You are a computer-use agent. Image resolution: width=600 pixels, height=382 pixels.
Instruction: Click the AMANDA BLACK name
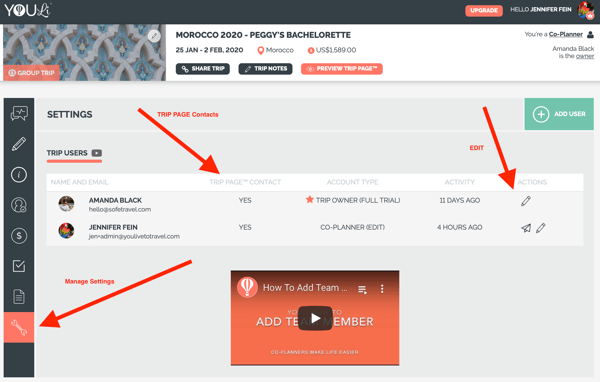point(115,200)
